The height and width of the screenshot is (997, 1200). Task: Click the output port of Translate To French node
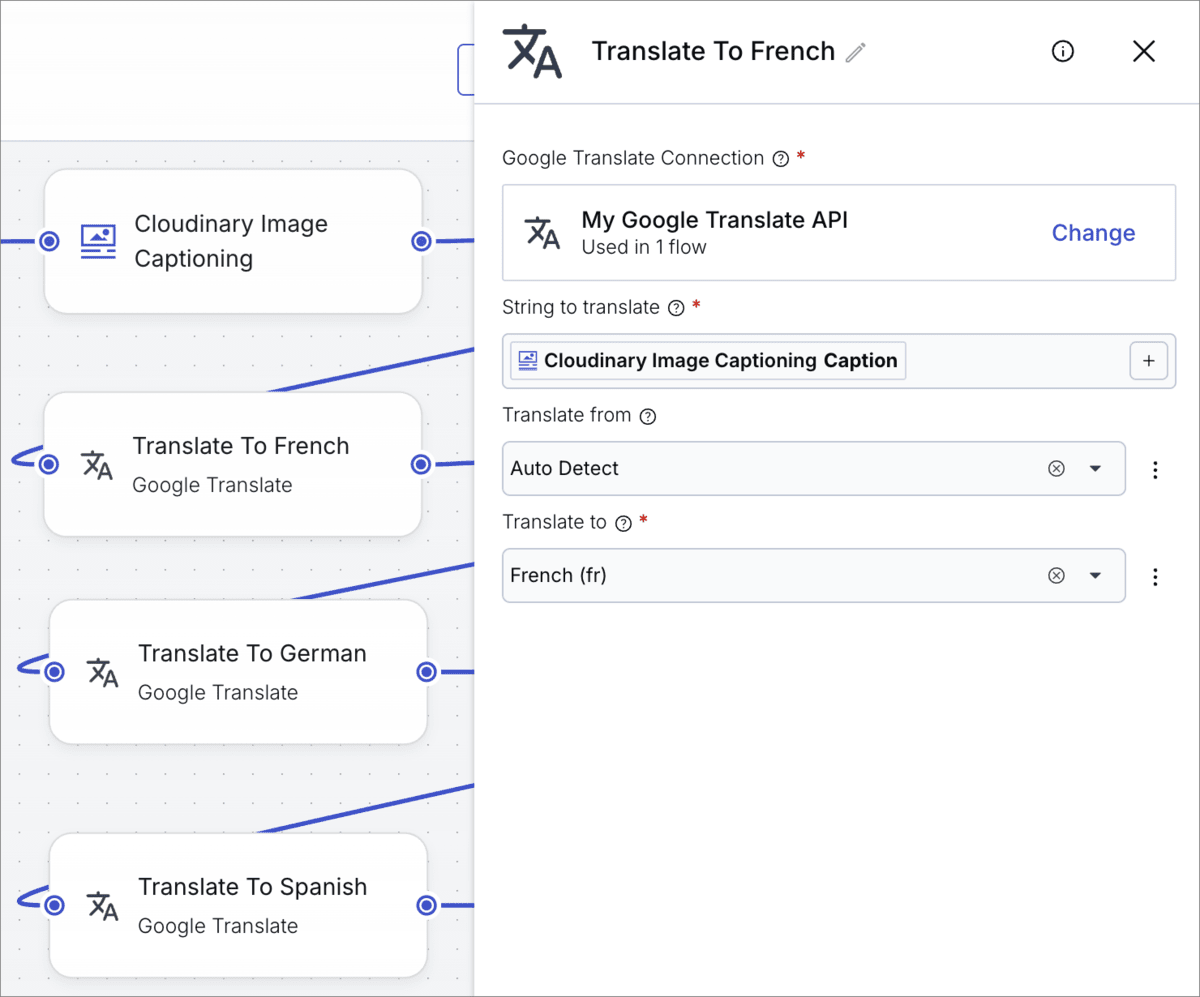tap(421, 464)
